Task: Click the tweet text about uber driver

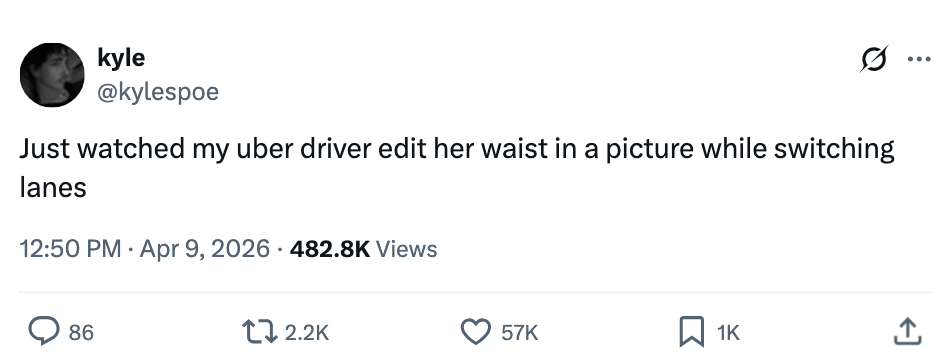Action: click(456, 168)
